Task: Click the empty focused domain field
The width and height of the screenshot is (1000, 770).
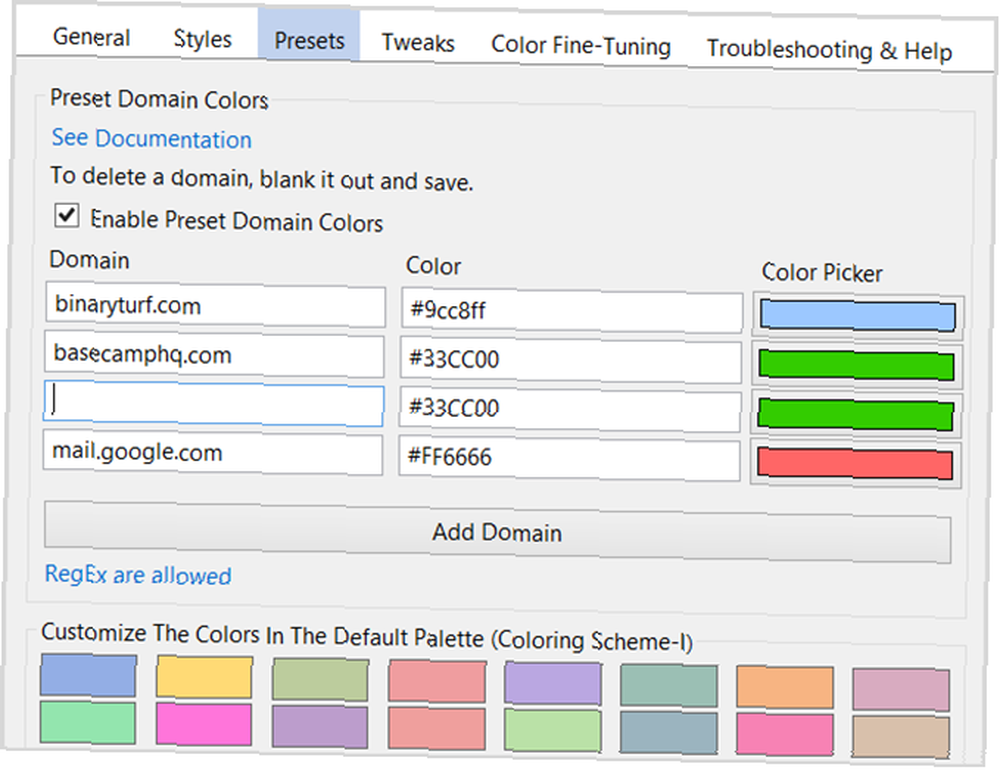Action: click(x=214, y=403)
